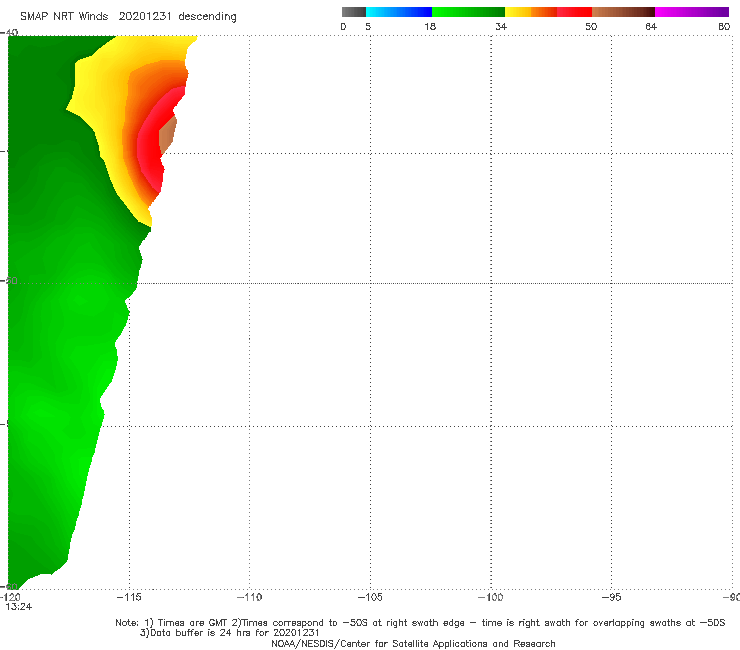The height and width of the screenshot is (650, 740).
Task: Click the brown highest-wind patch on map
Action: (168, 135)
